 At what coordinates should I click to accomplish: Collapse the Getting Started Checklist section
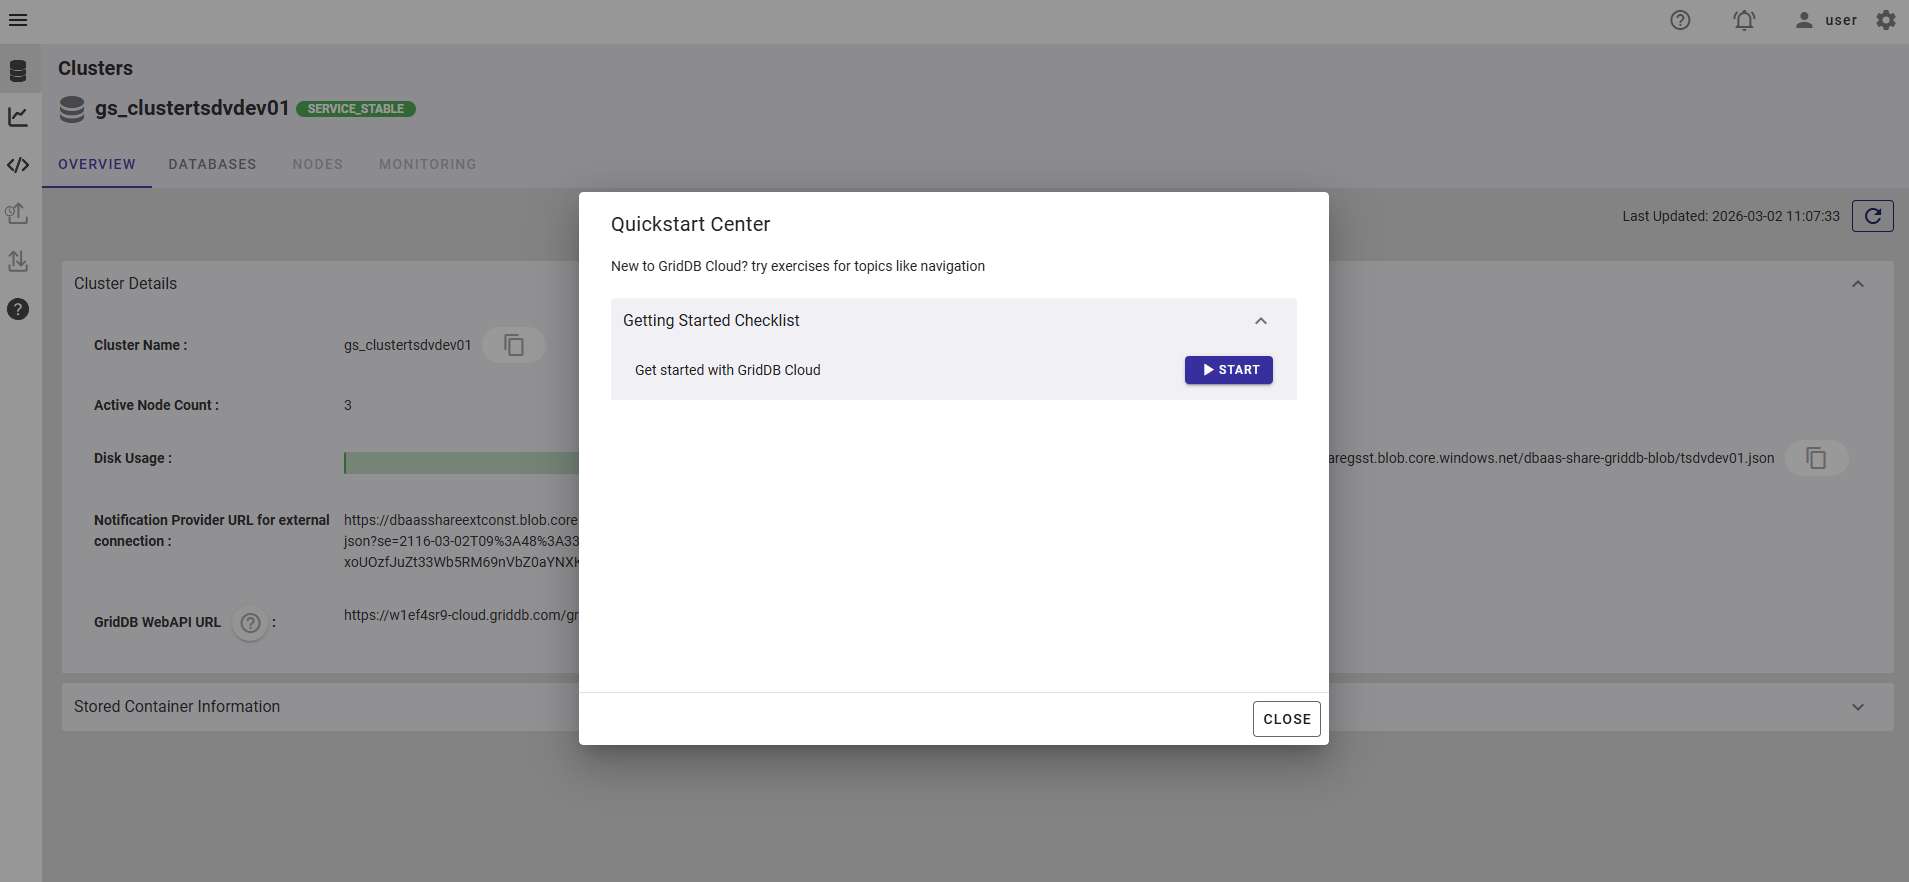[1261, 321]
